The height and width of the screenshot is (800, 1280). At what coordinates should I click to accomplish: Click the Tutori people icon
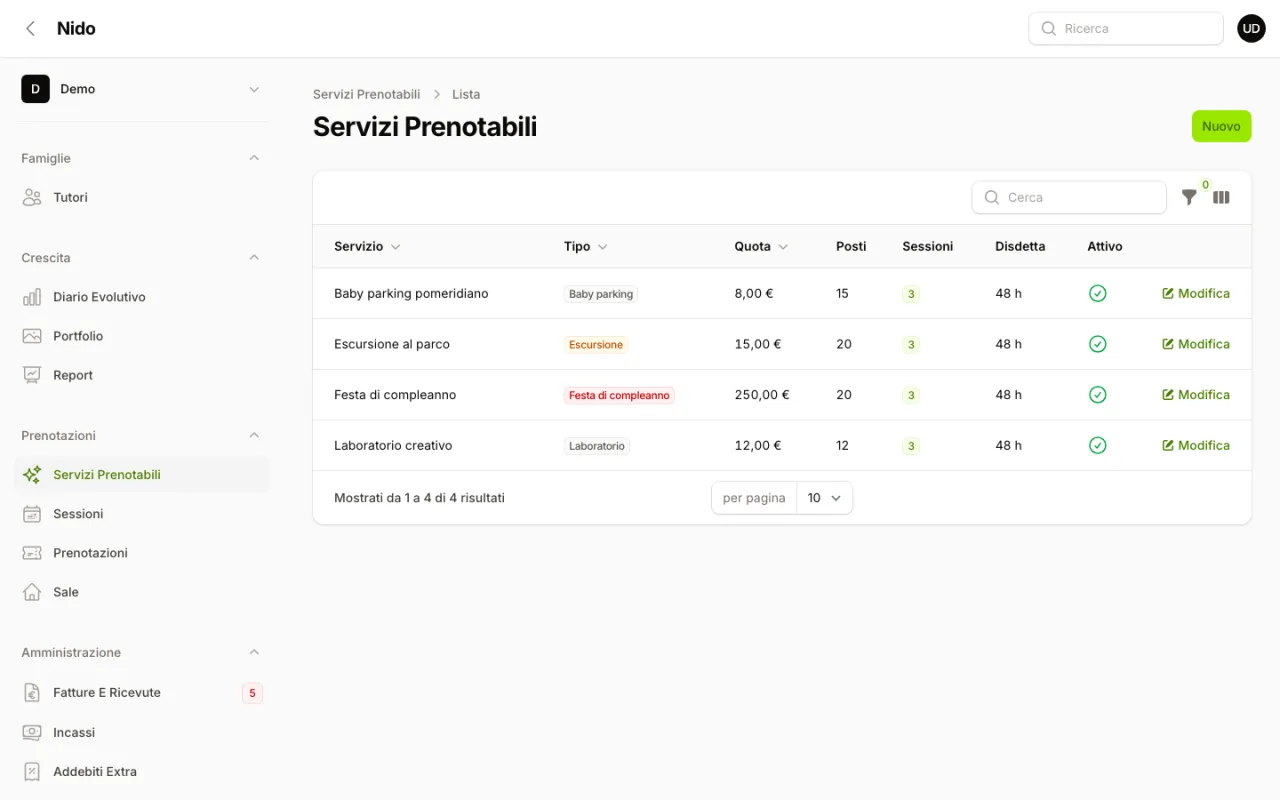[32, 198]
